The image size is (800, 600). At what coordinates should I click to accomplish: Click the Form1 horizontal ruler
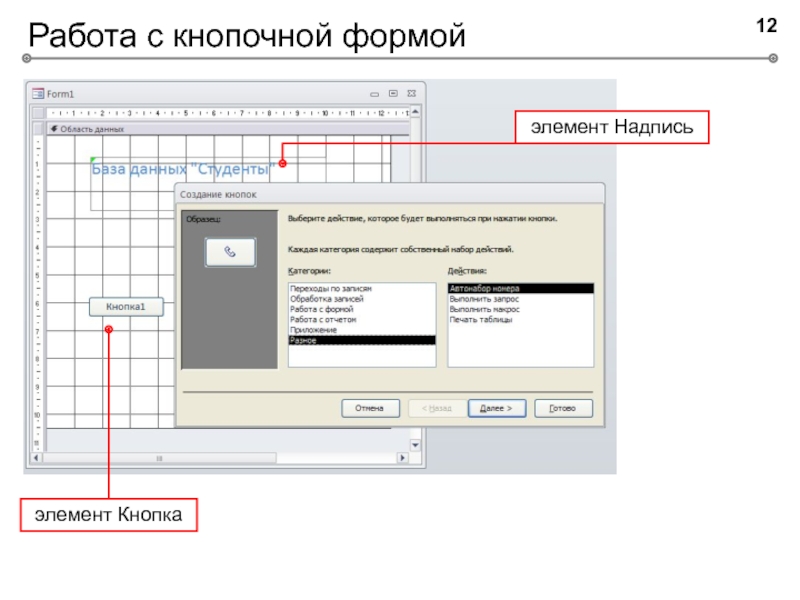coord(228,113)
